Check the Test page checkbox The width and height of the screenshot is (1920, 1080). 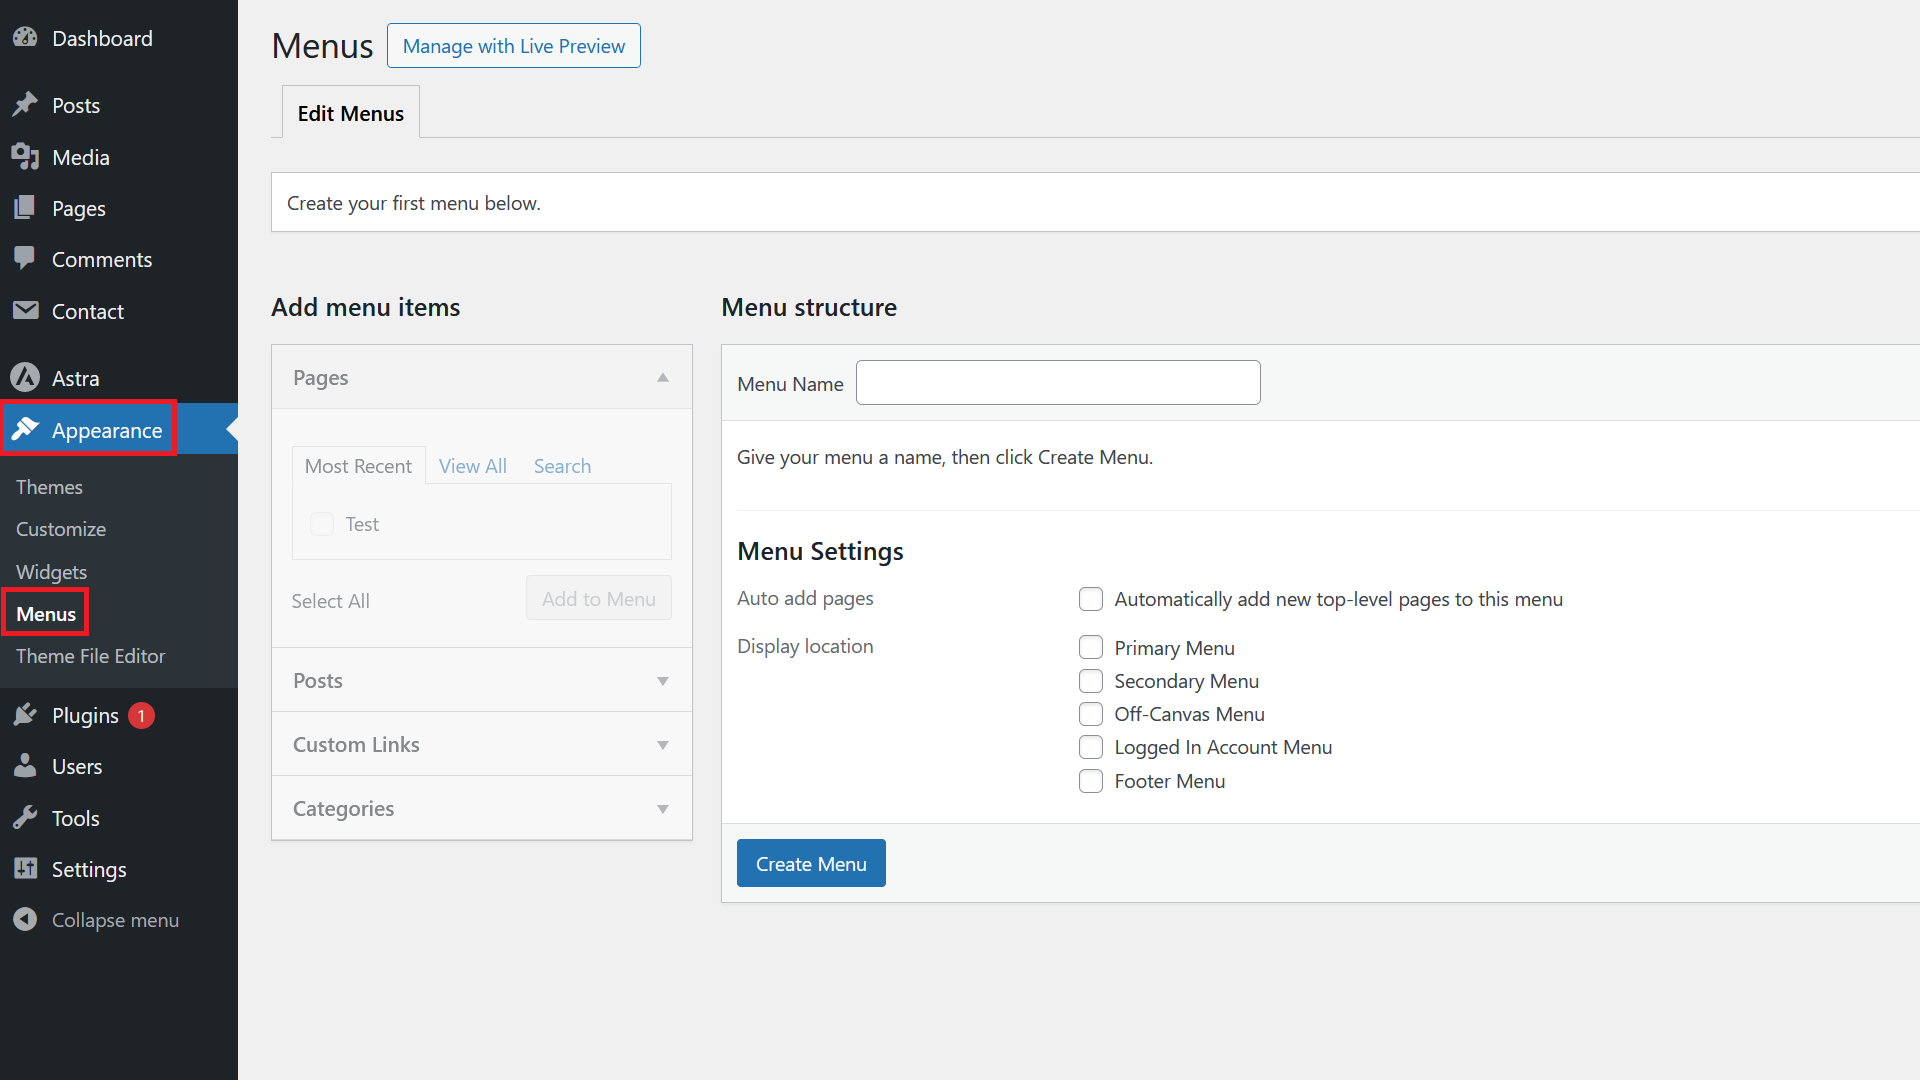322,524
